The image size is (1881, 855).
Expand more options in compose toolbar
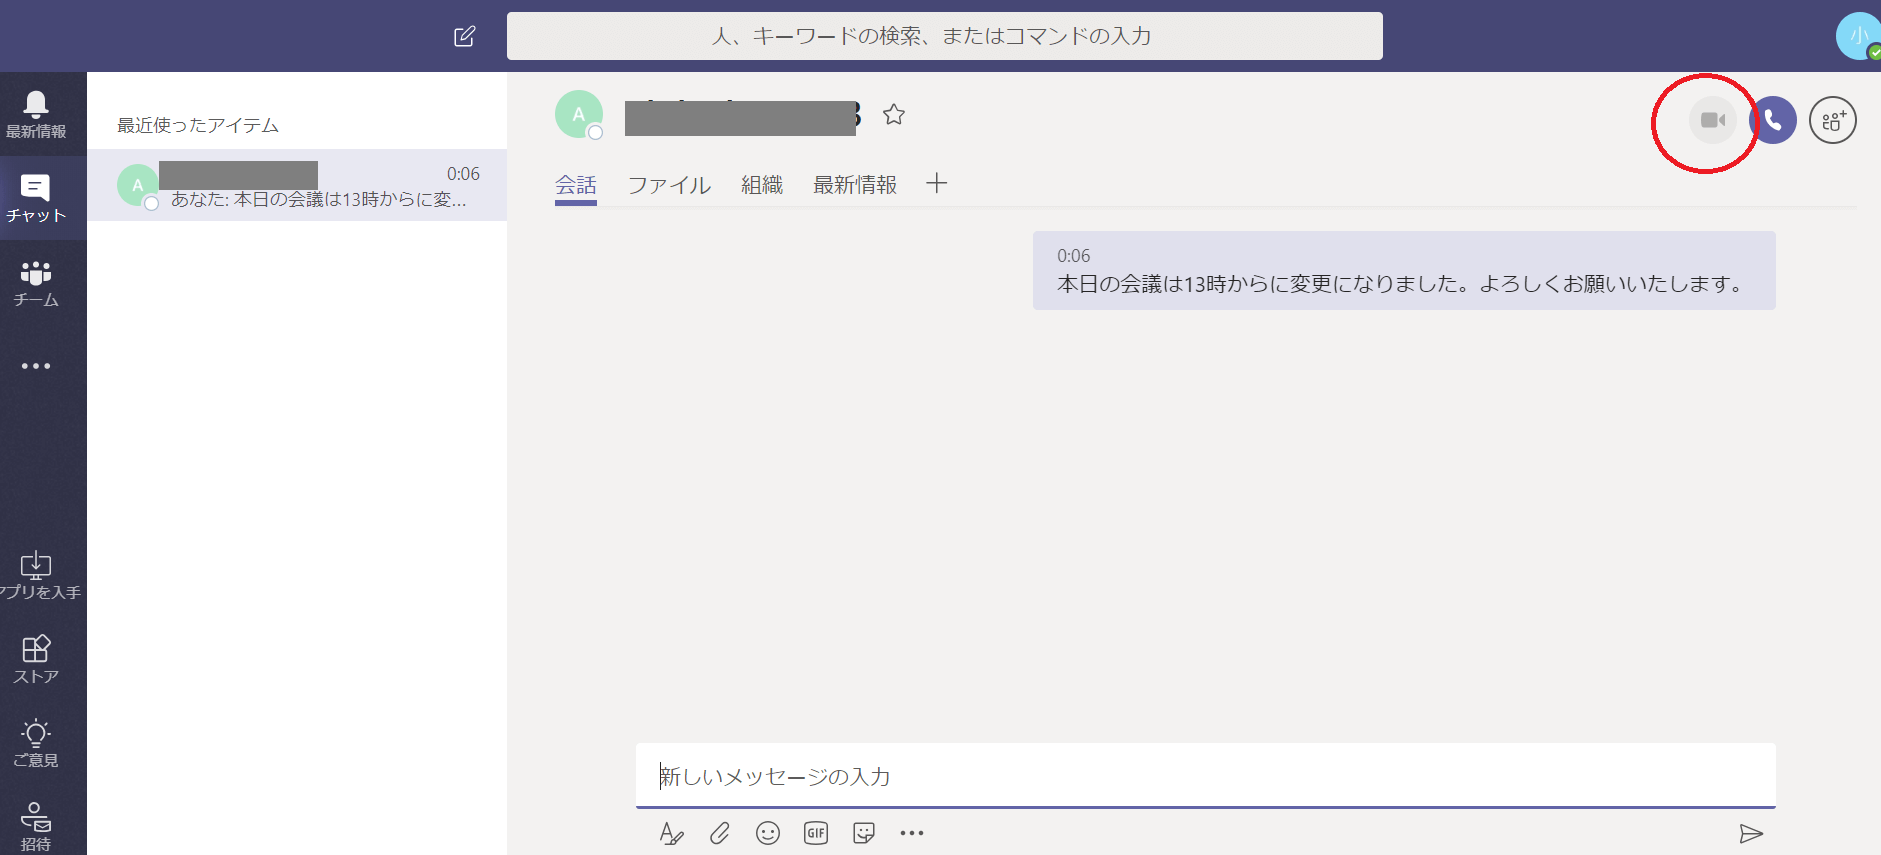pyautogui.click(x=912, y=833)
